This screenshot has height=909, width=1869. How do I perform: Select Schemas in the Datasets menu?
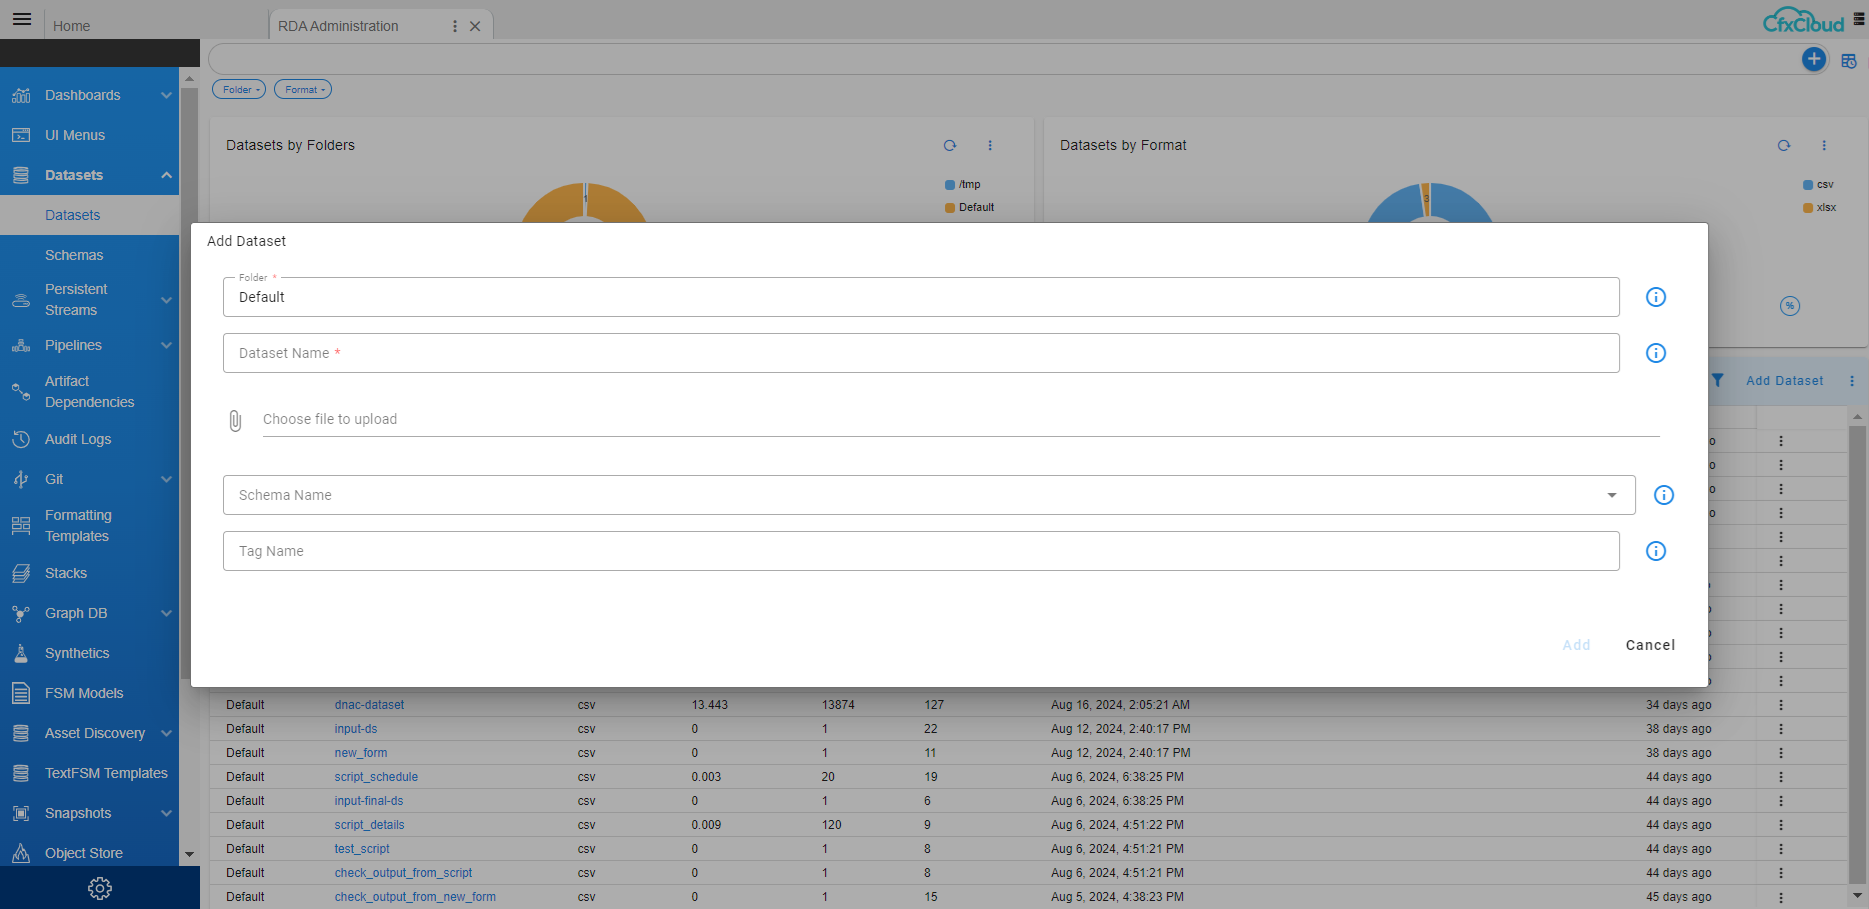(74, 255)
